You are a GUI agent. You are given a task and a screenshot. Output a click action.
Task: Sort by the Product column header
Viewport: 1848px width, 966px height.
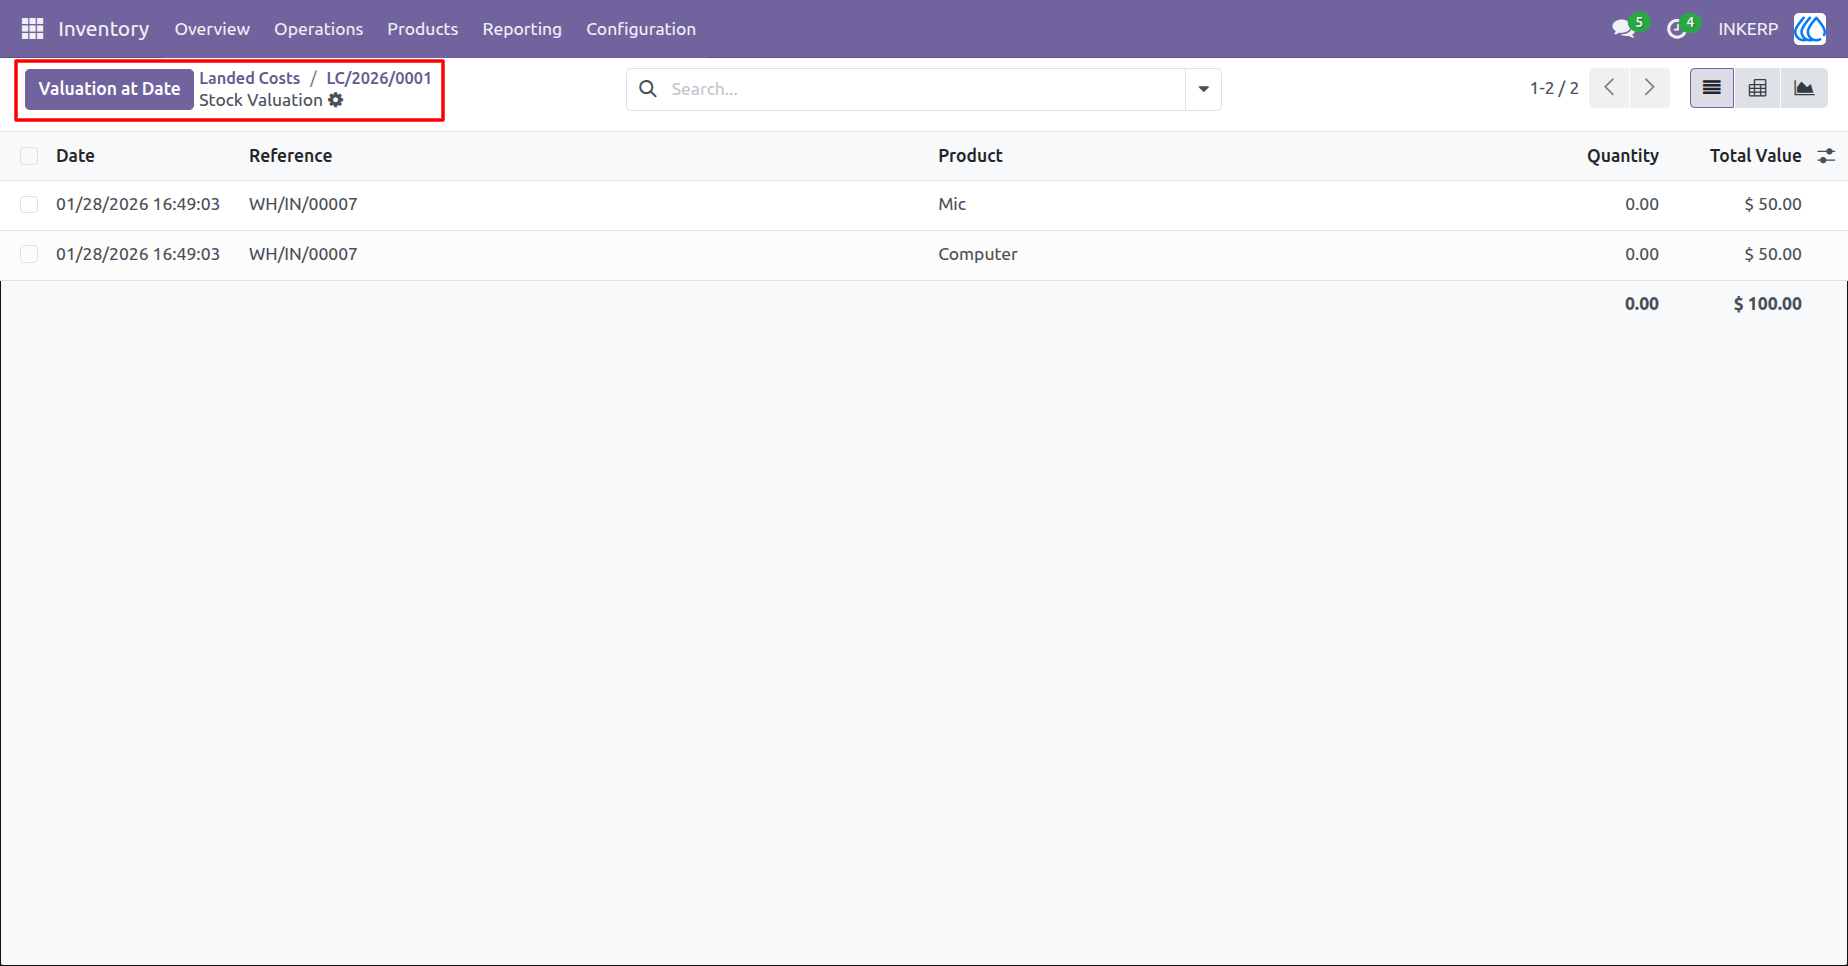click(970, 156)
